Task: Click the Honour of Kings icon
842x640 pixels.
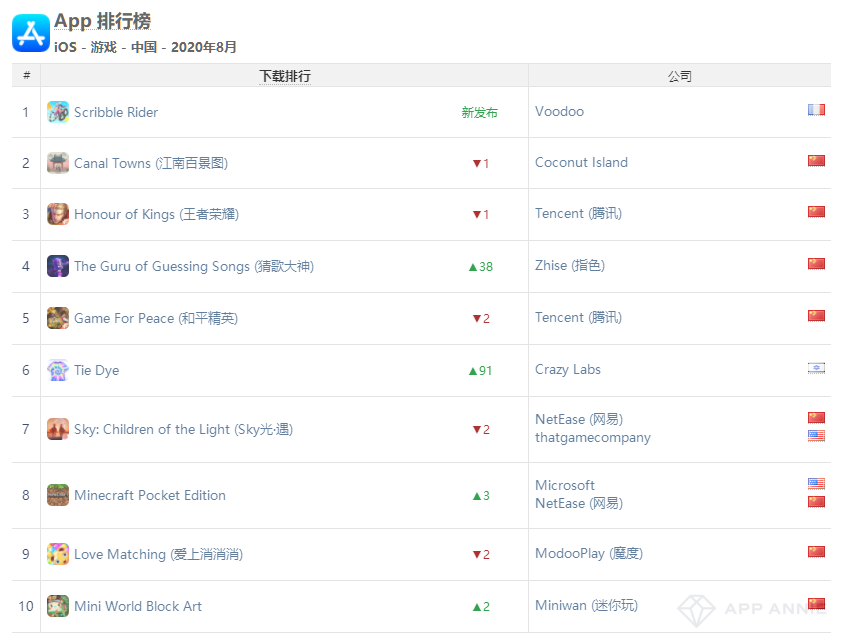Action: [58, 214]
